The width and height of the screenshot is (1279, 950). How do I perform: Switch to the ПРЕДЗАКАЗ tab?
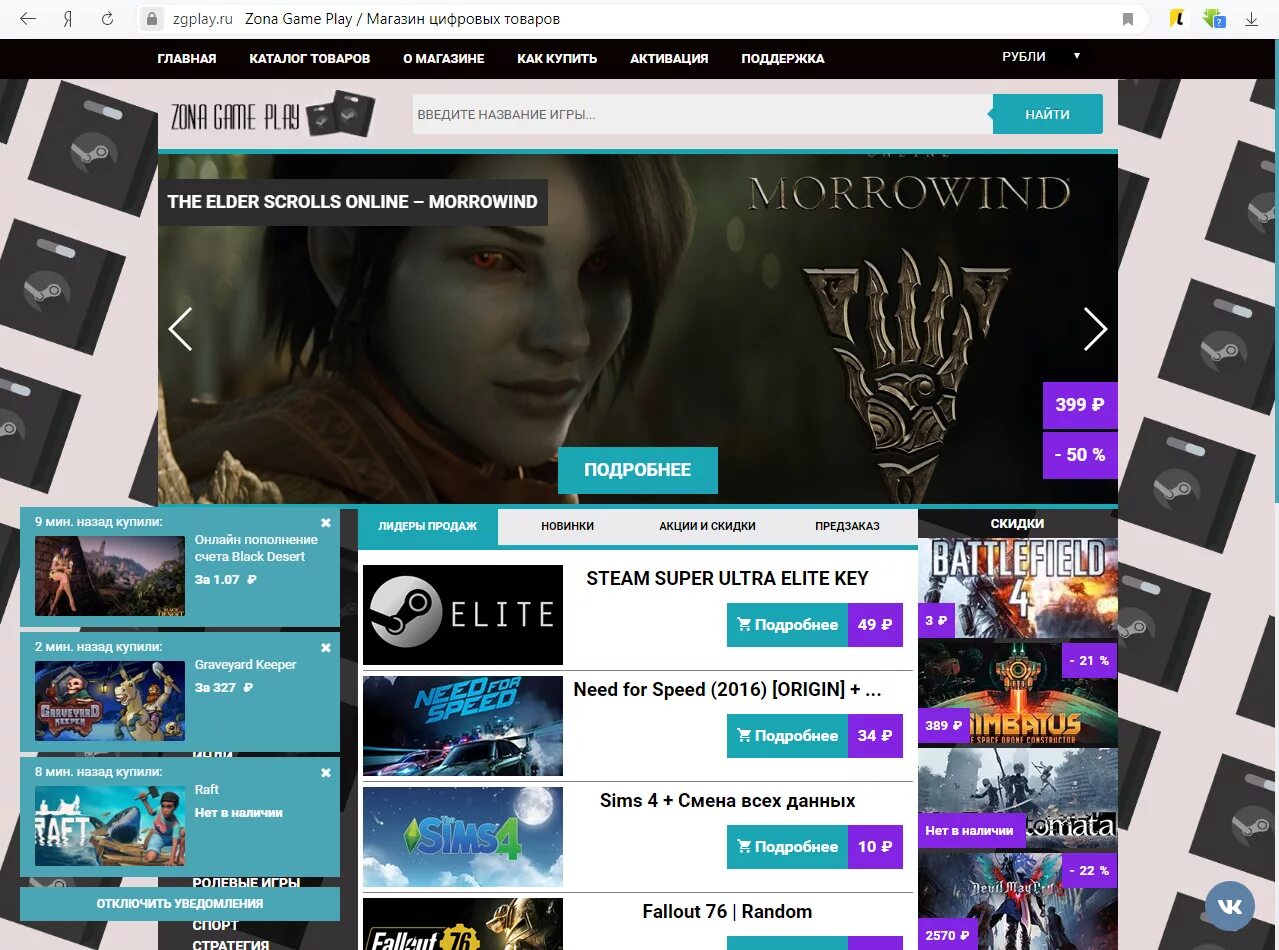[x=848, y=526]
